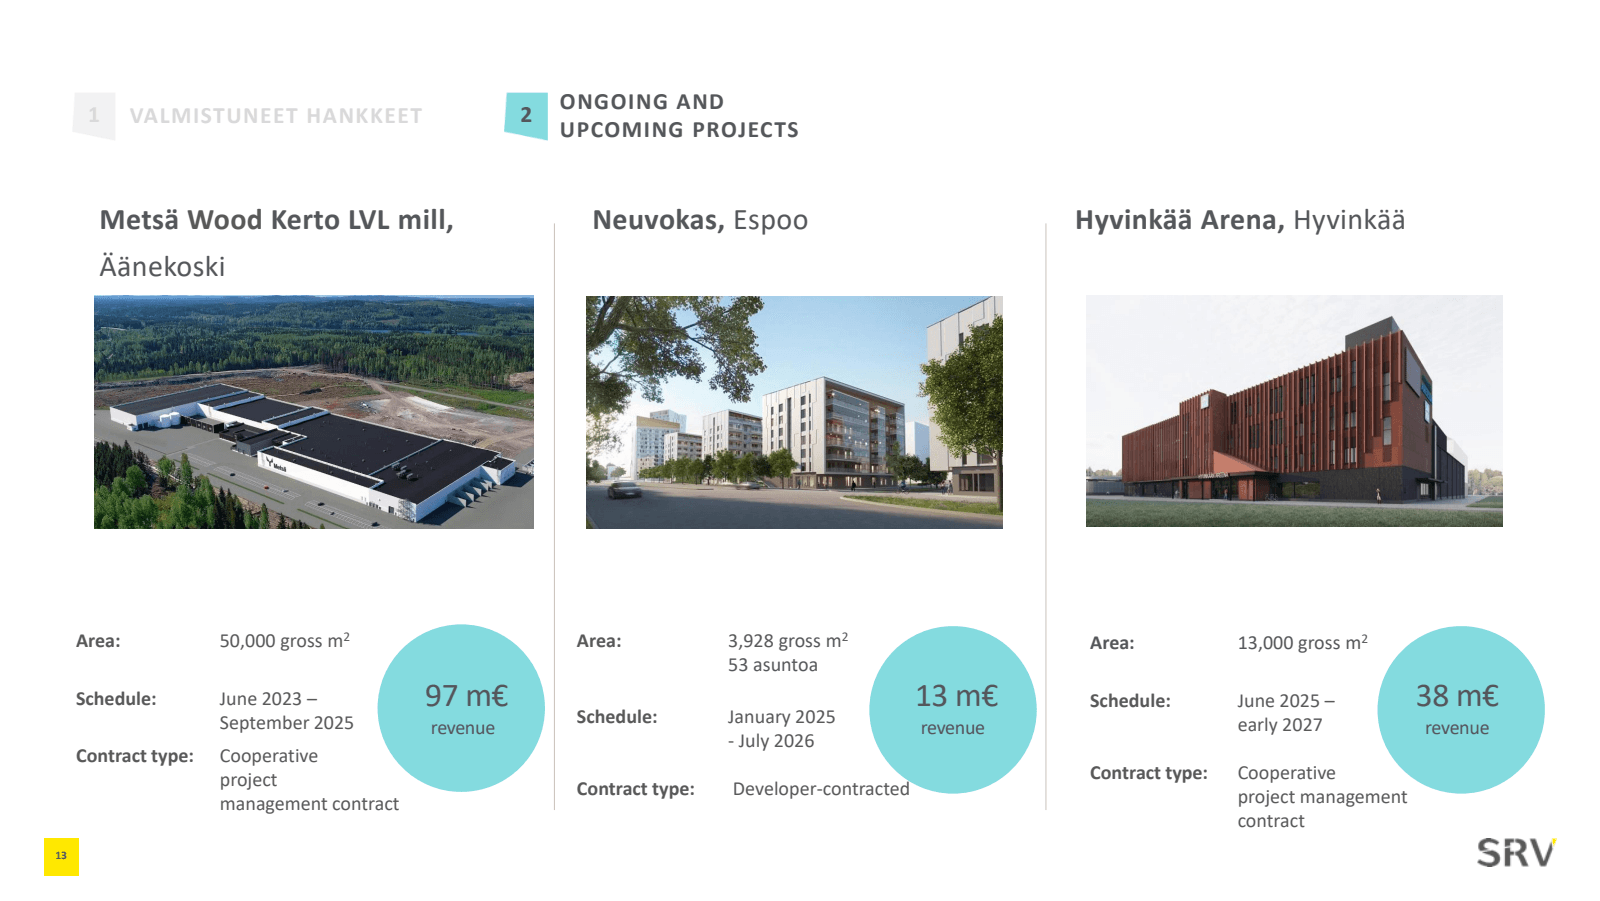Image resolution: width=1600 pixels, height=901 pixels.
Task: Select the 'June 2023 – September 2025' schedule
Action: point(287,710)
